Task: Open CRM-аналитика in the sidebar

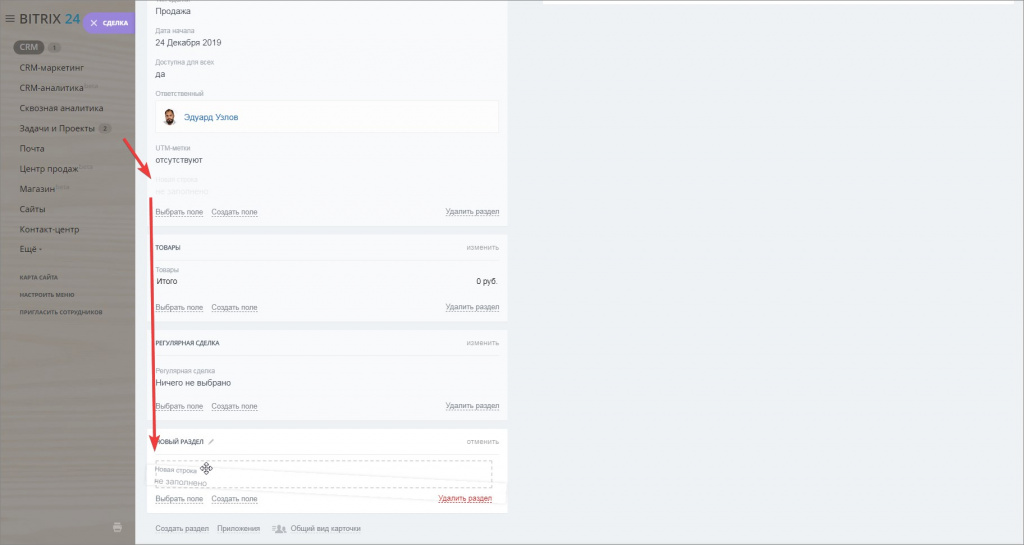Action: tap(52, 88)
